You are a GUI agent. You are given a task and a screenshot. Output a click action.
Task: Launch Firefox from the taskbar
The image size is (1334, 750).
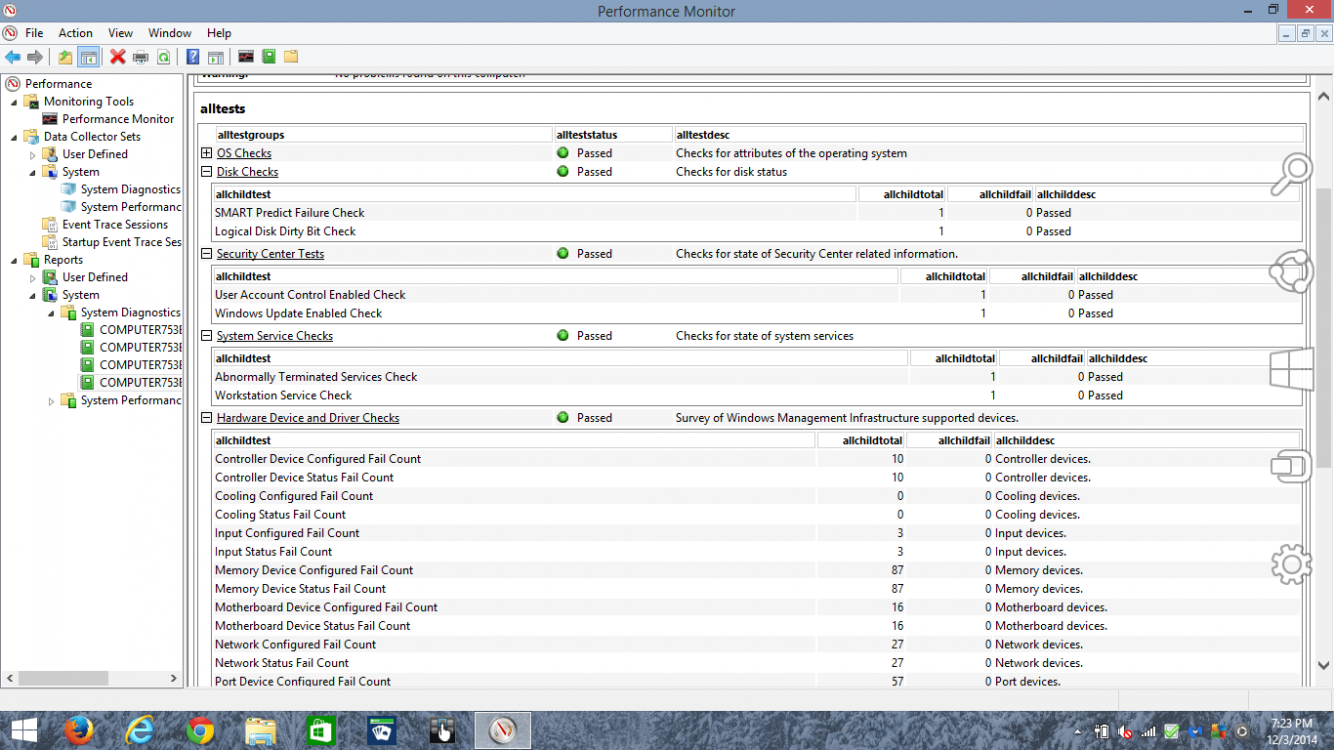(x=78, y=731)
